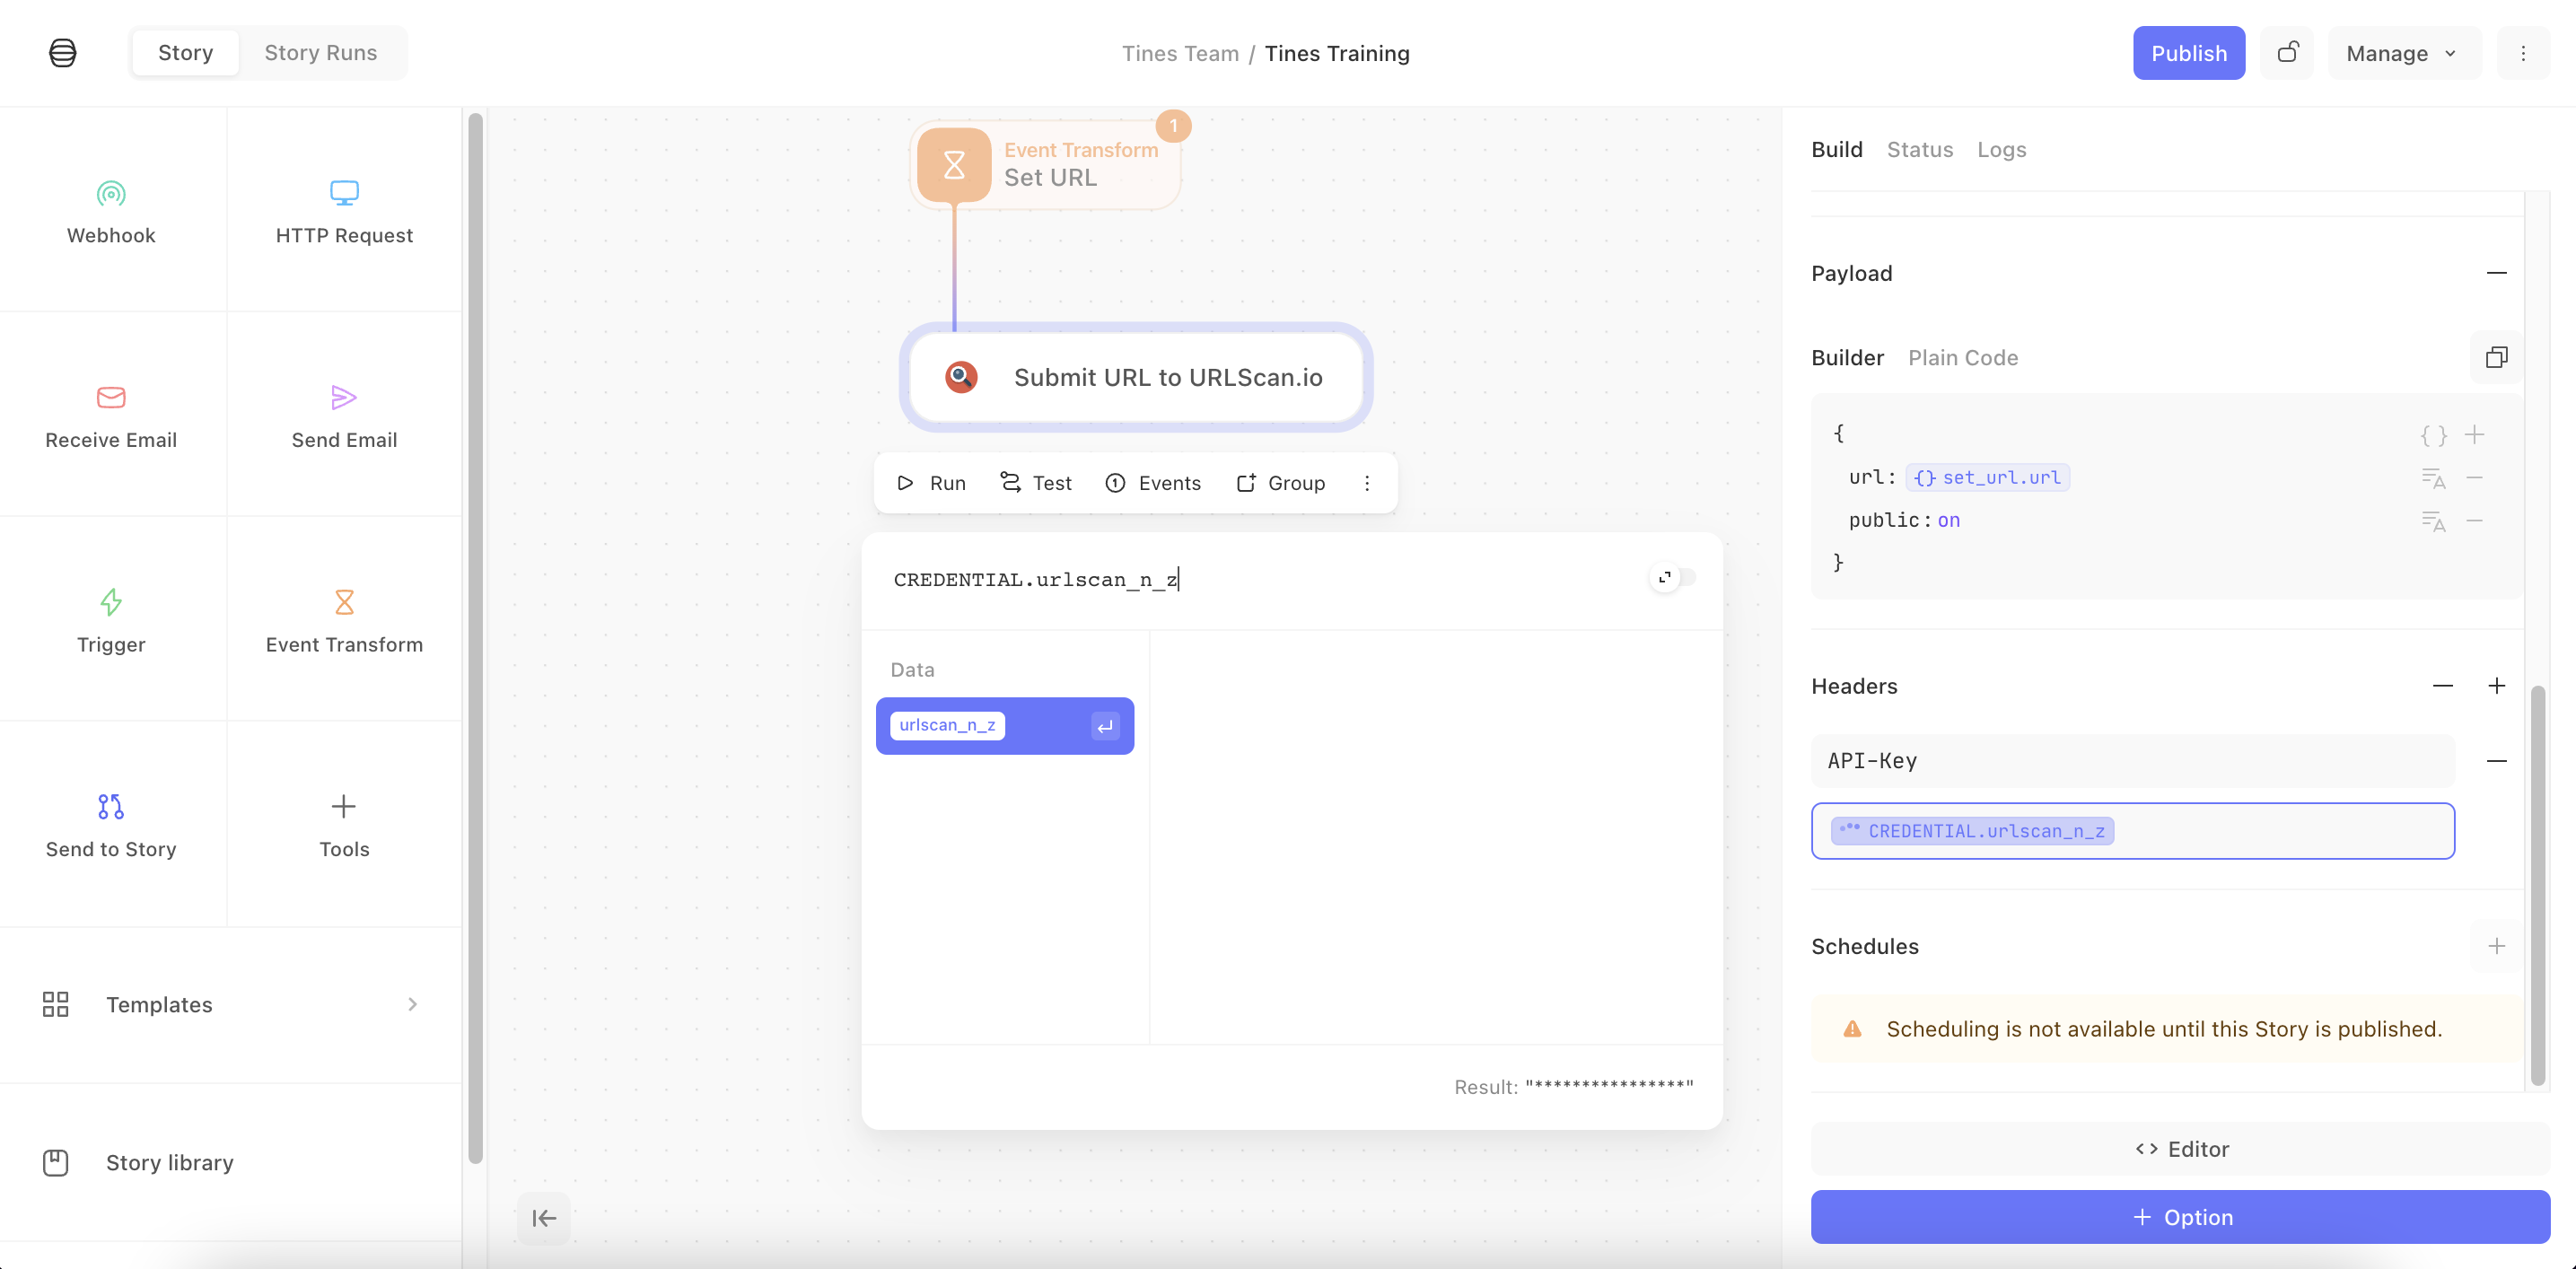
Task: Open the Editor button
Action: click(x=2180, y=1149)
